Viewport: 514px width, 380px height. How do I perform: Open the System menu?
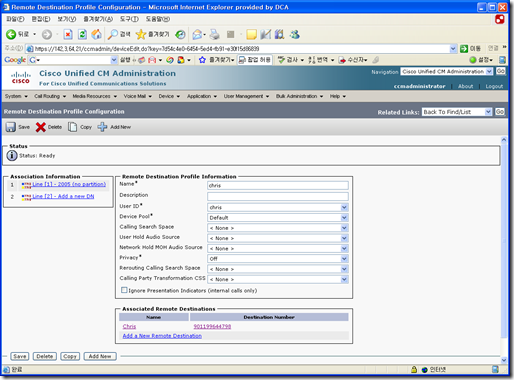(16, 96)
